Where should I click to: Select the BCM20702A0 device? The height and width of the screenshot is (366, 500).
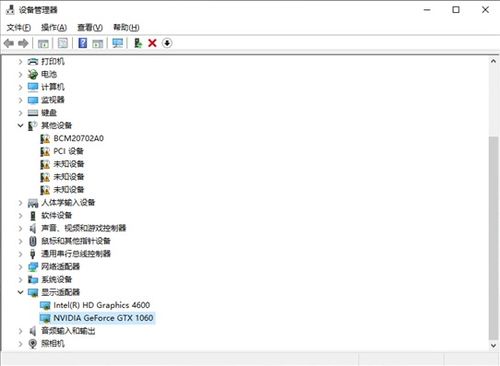(78, 138)
